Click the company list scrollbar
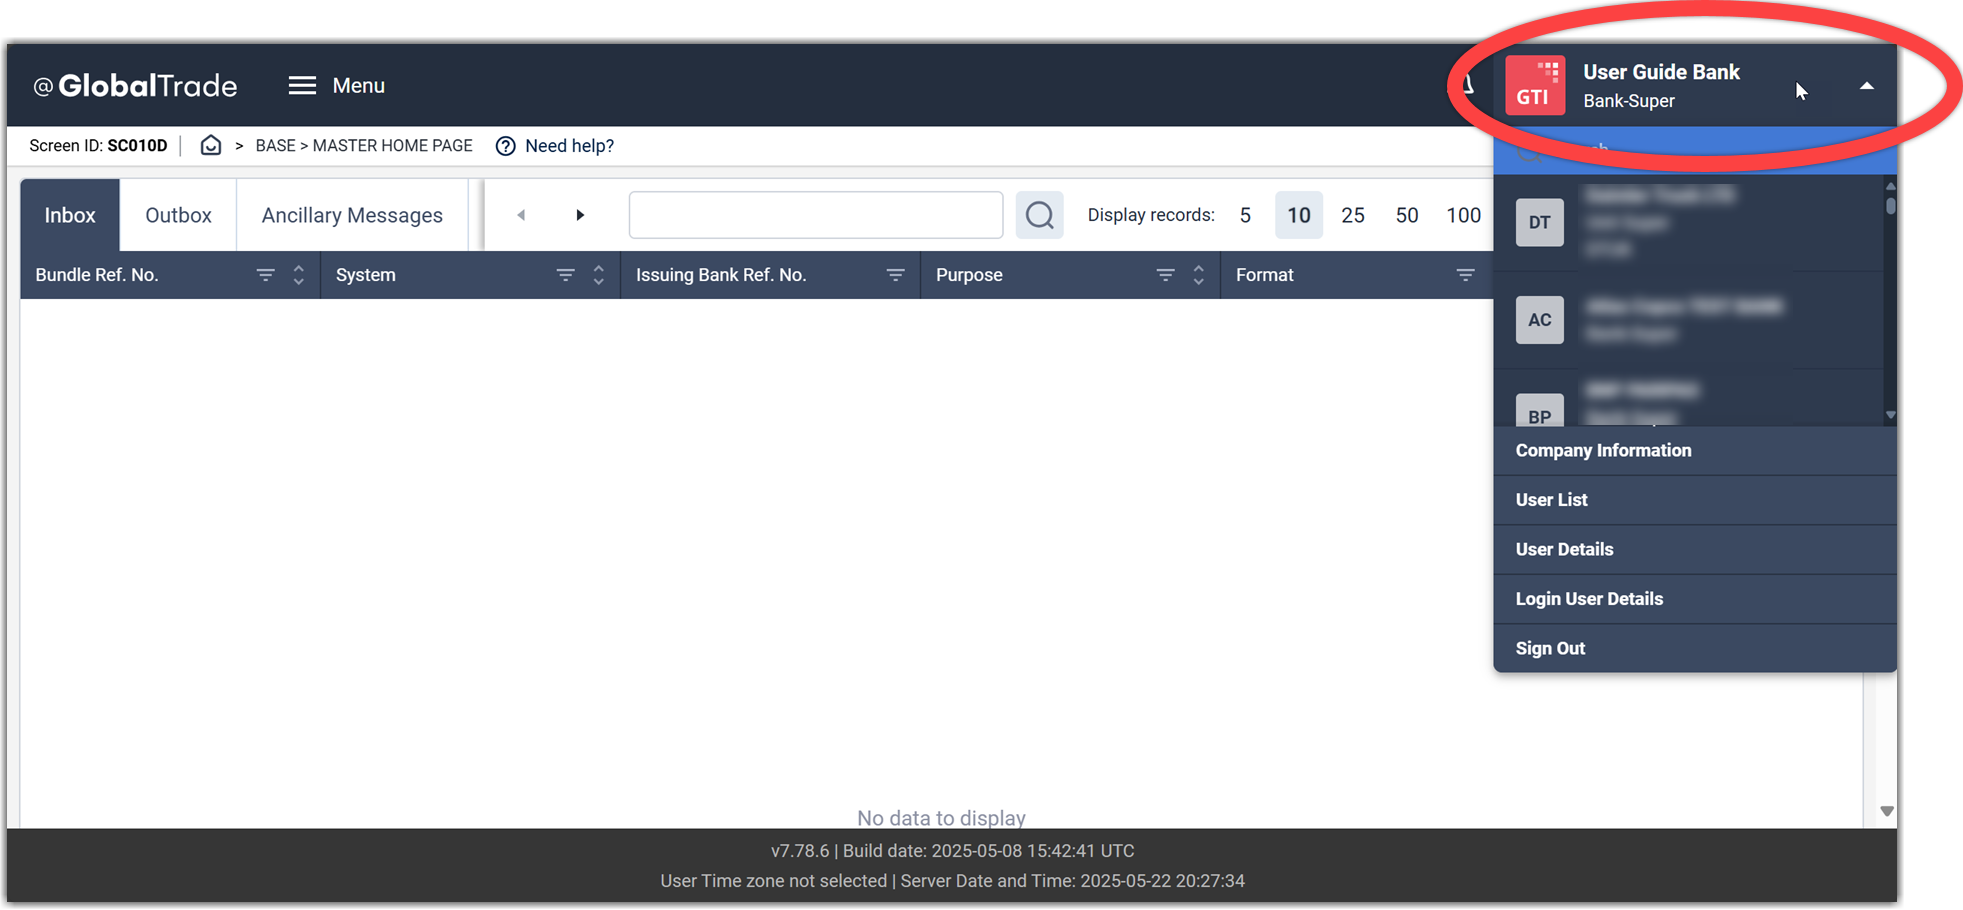The height and width of the screenshot is (910, 1963). (x=1890, y=205)
